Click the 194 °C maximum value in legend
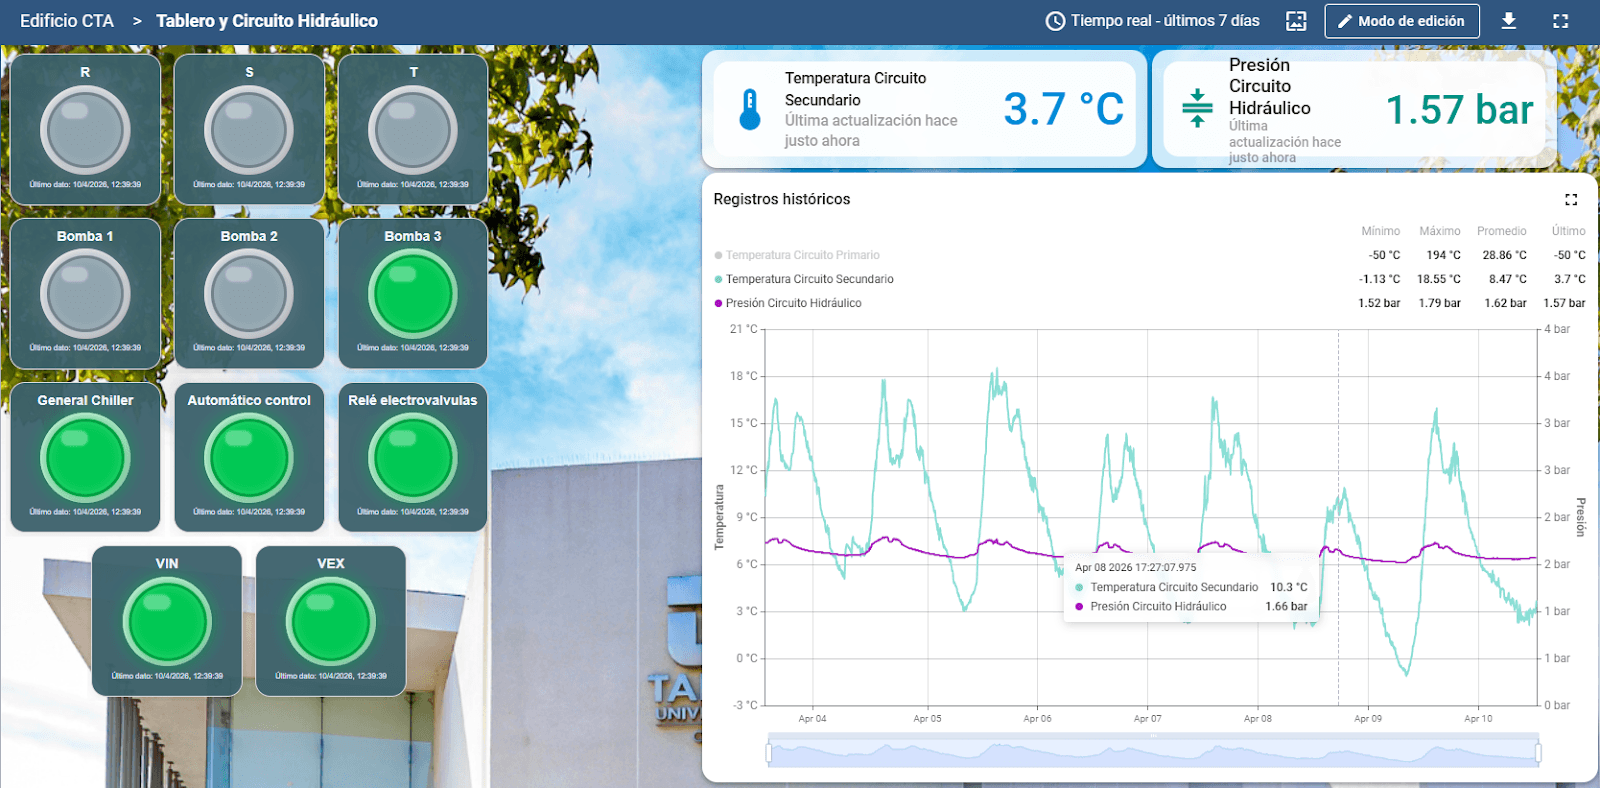1600x788 pixels. (x=1444, y=255)
